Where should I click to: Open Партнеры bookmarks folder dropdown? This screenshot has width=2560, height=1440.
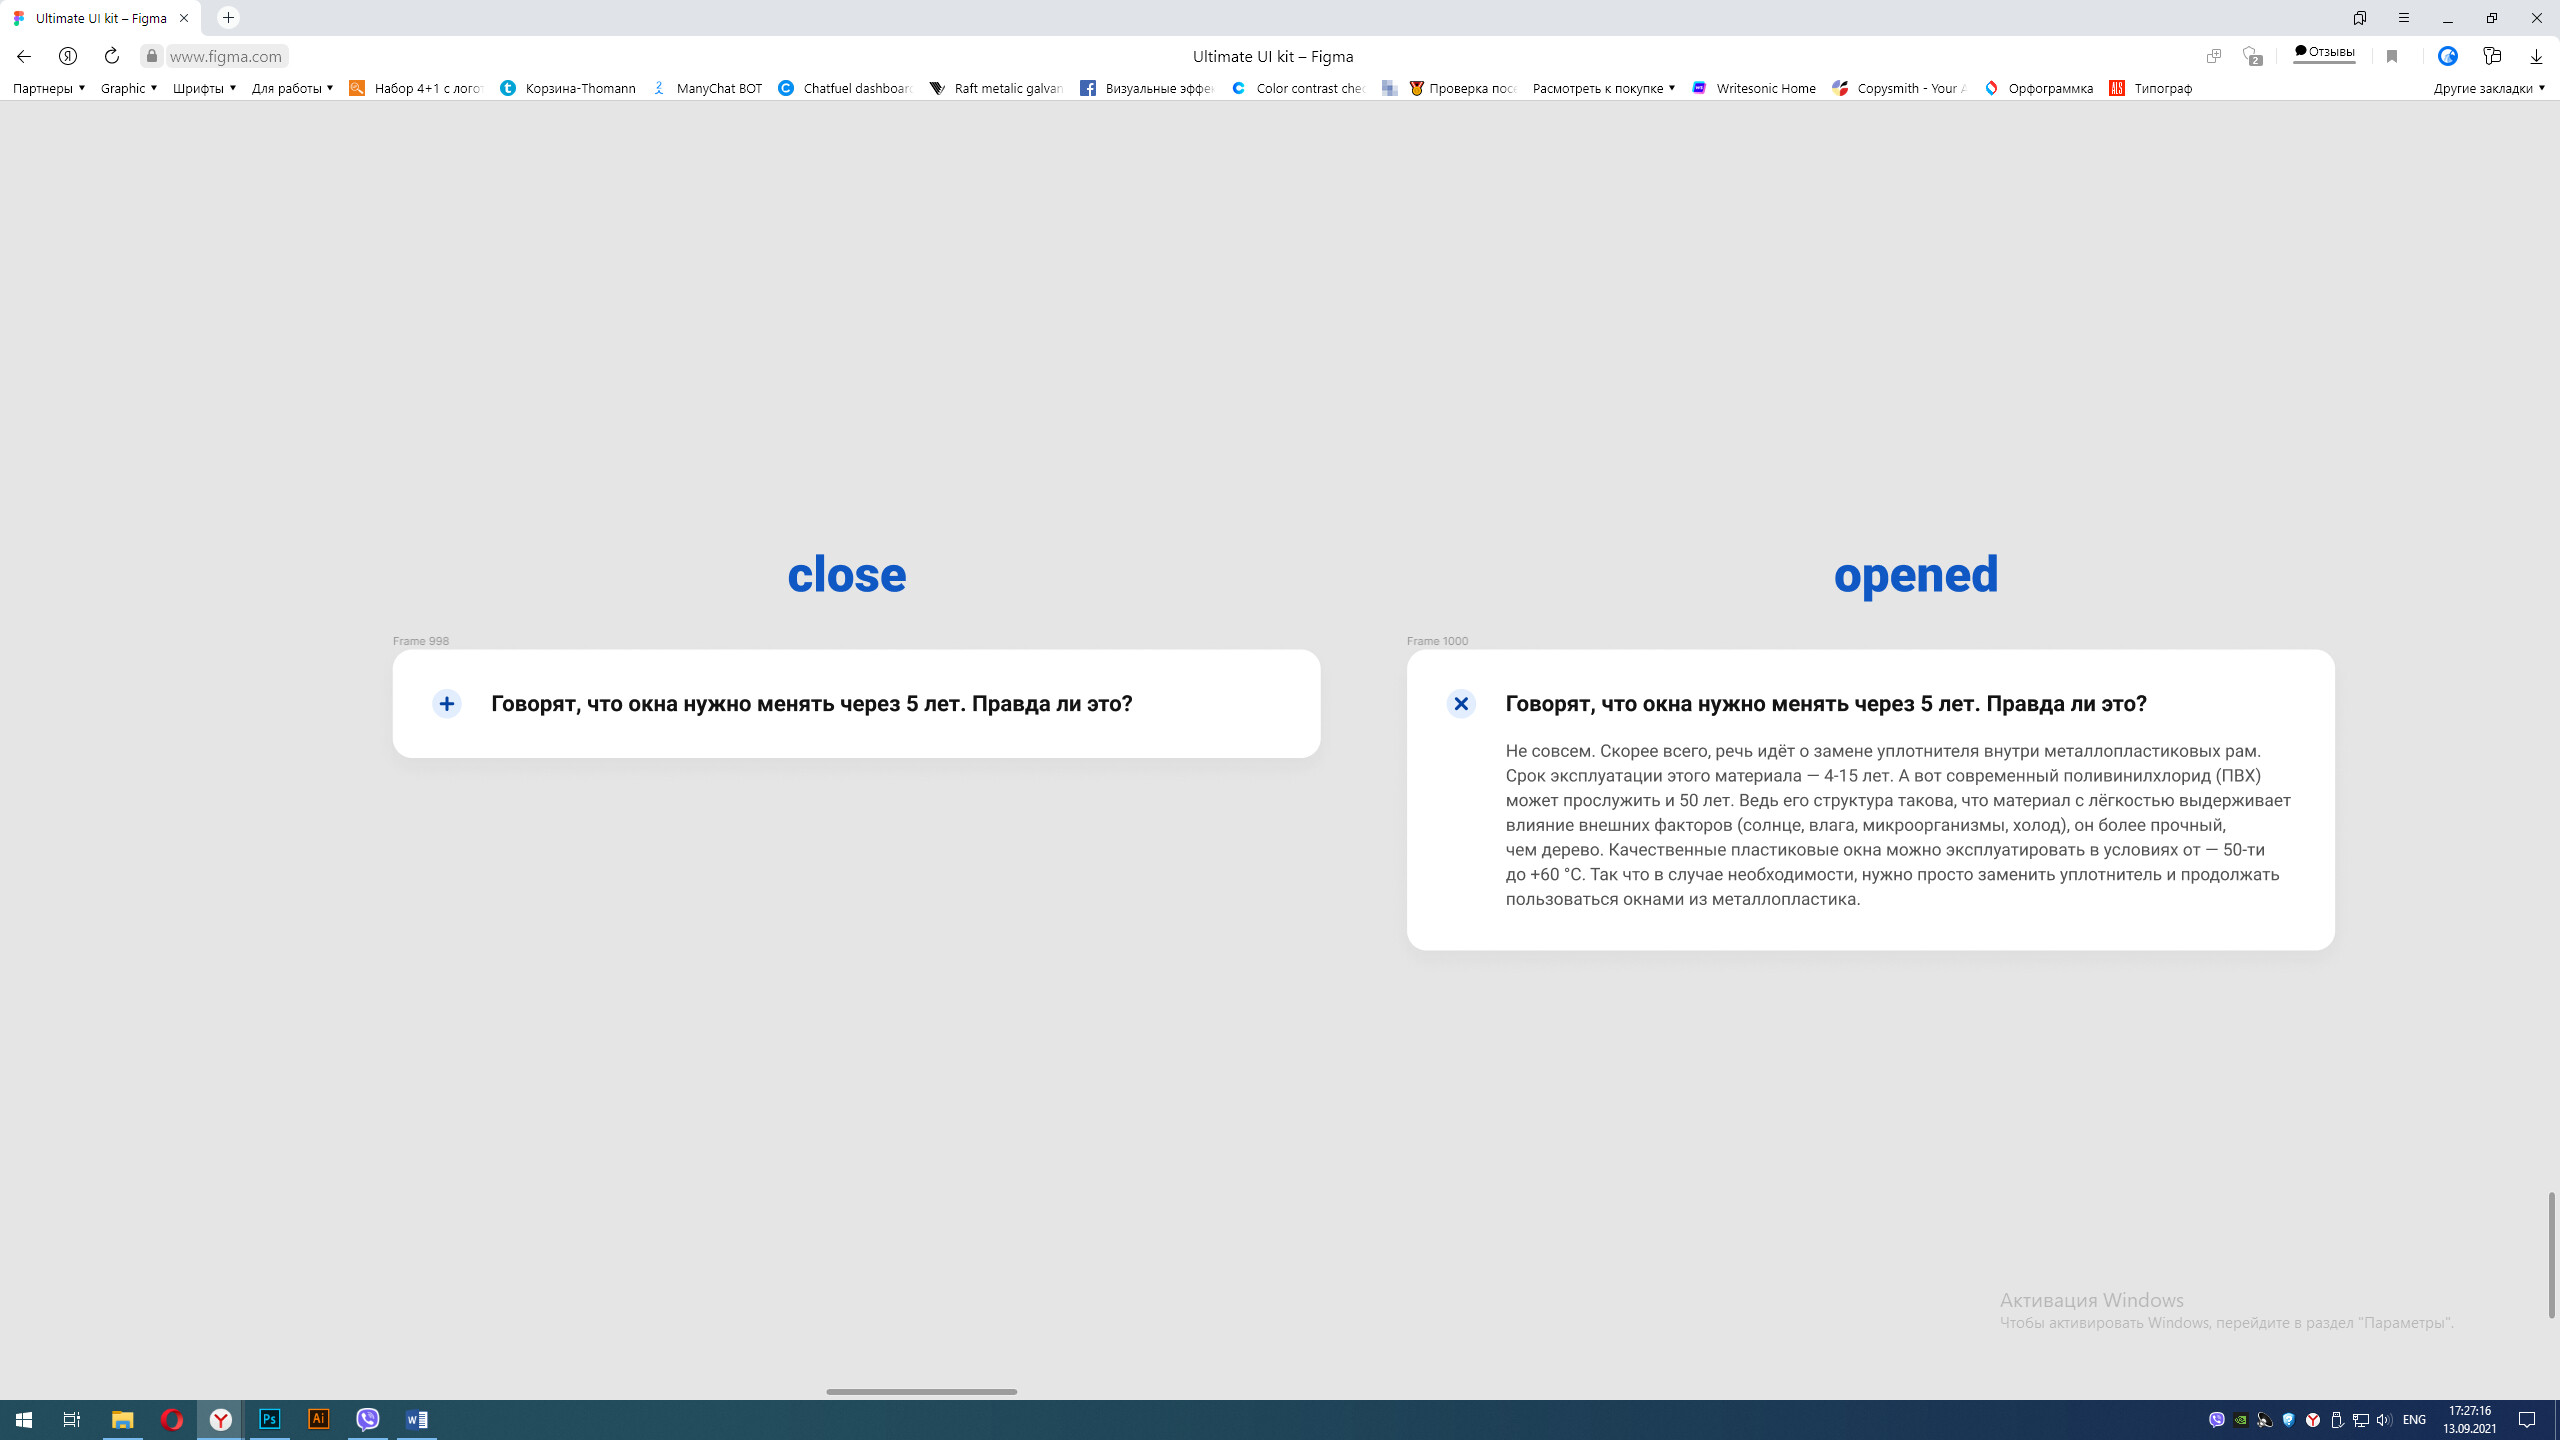pos(49,88)
